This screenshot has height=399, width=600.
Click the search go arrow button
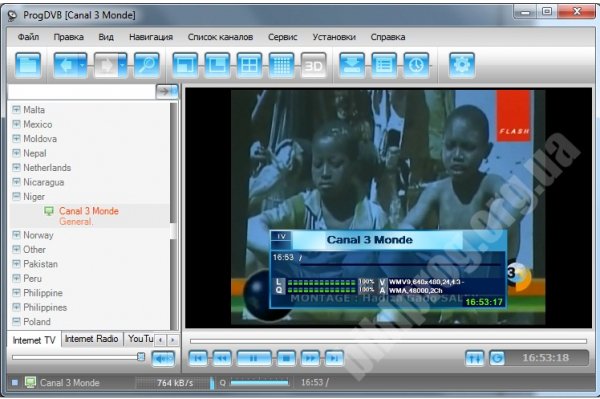pos(167,91)
